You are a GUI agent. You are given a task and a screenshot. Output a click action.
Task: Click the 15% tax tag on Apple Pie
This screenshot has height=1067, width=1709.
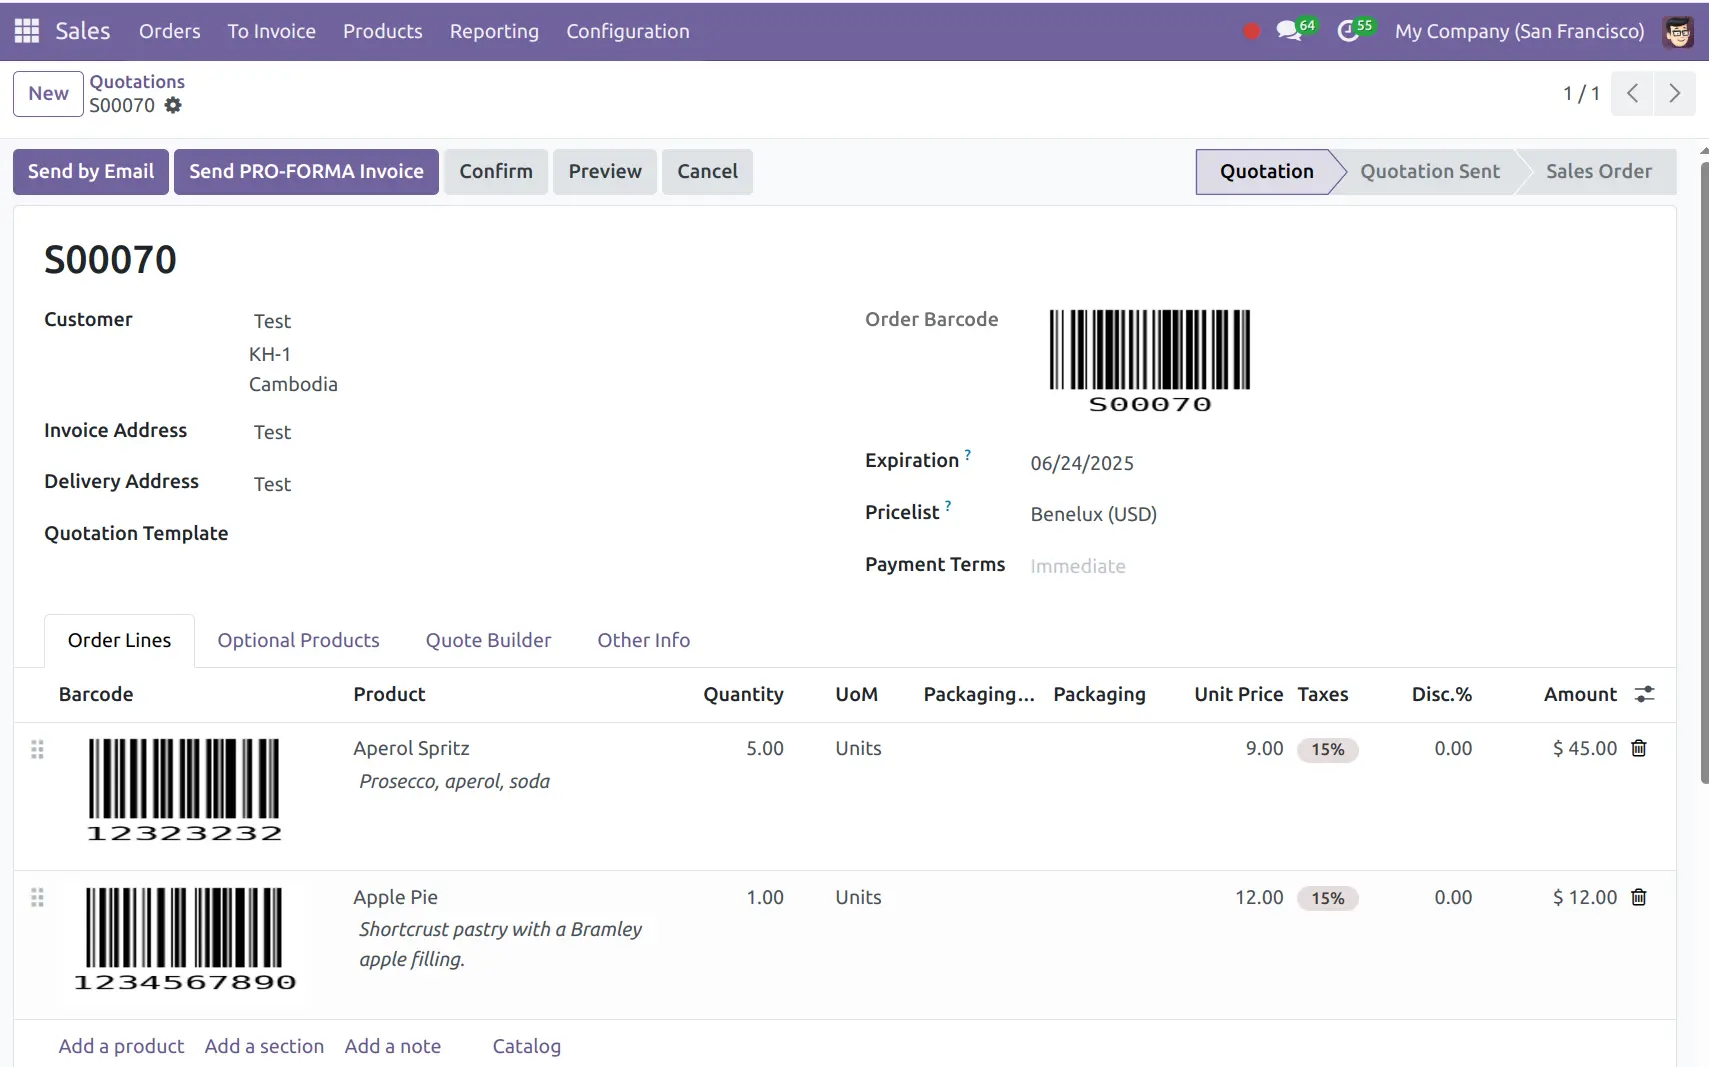tap(1327, 898)
